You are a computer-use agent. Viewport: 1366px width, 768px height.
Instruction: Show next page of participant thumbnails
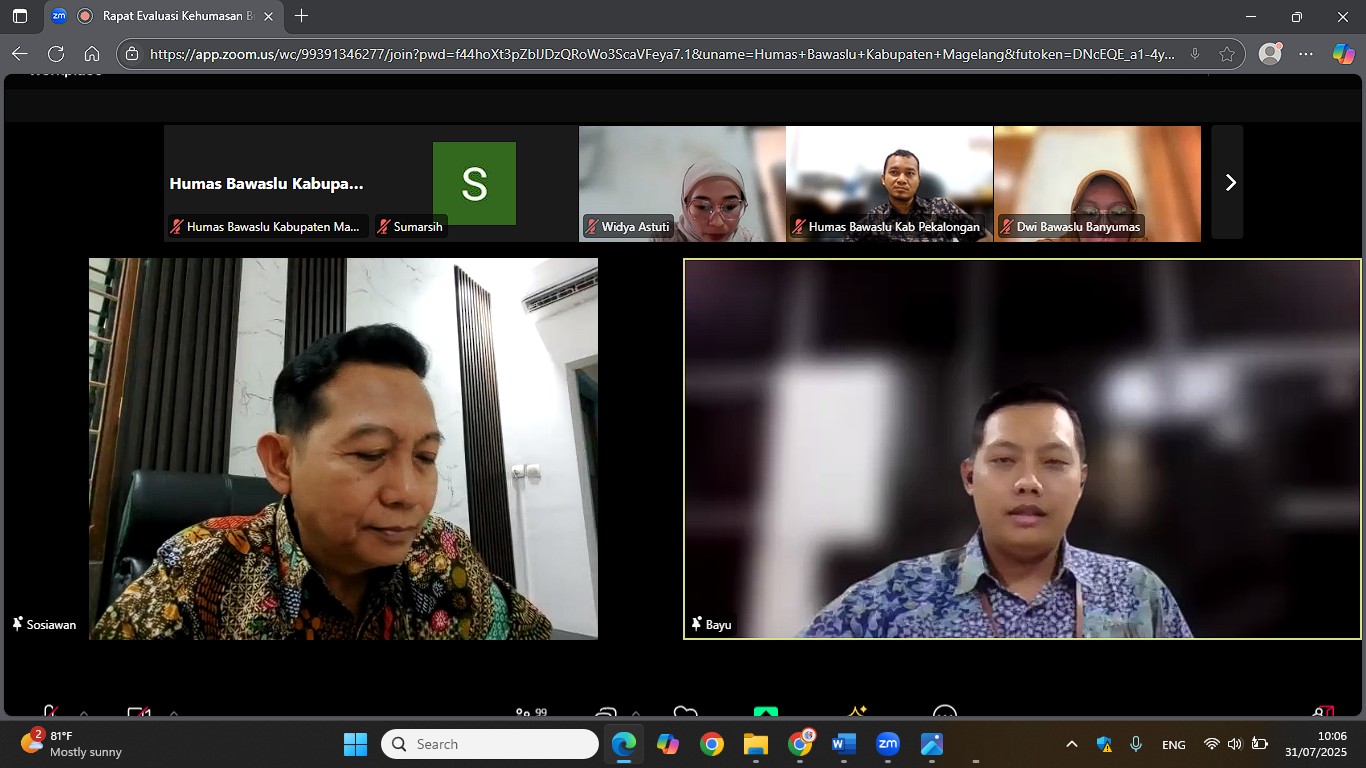pos(1230,182)
